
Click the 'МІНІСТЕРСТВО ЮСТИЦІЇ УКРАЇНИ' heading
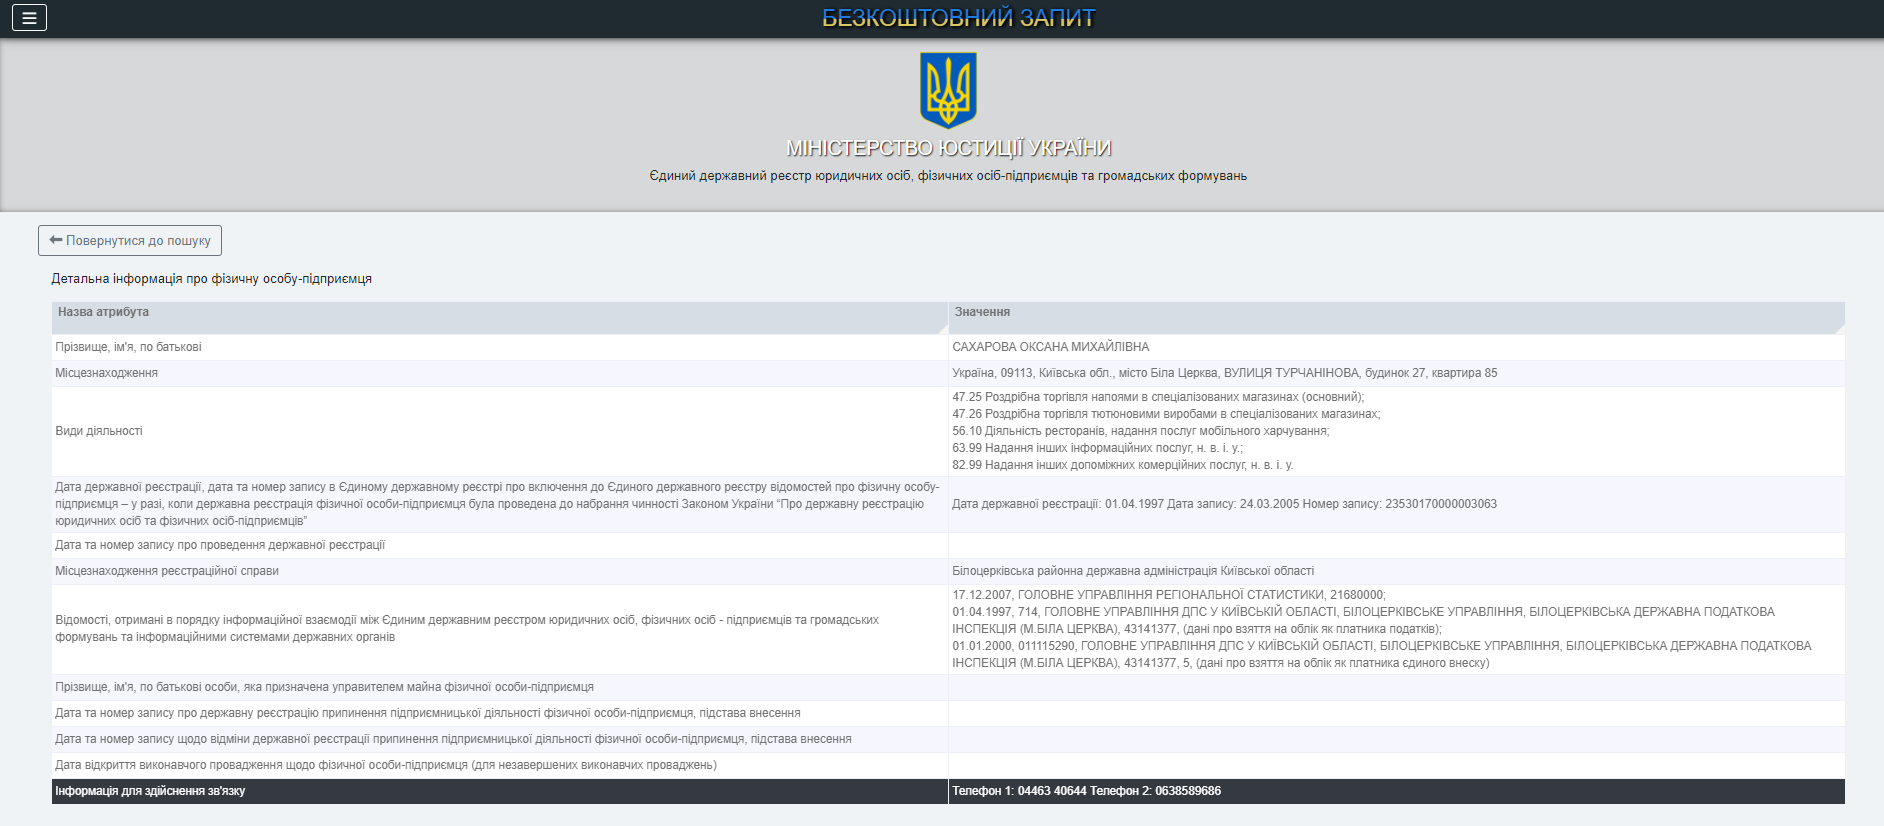point(948,148)
